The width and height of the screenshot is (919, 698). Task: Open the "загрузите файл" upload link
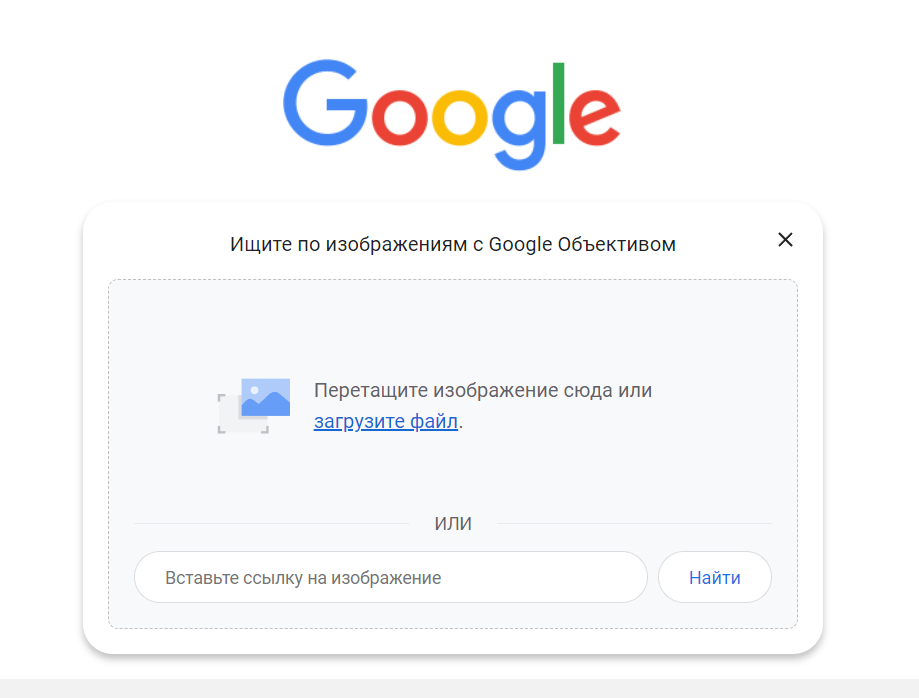click(386, 422)
